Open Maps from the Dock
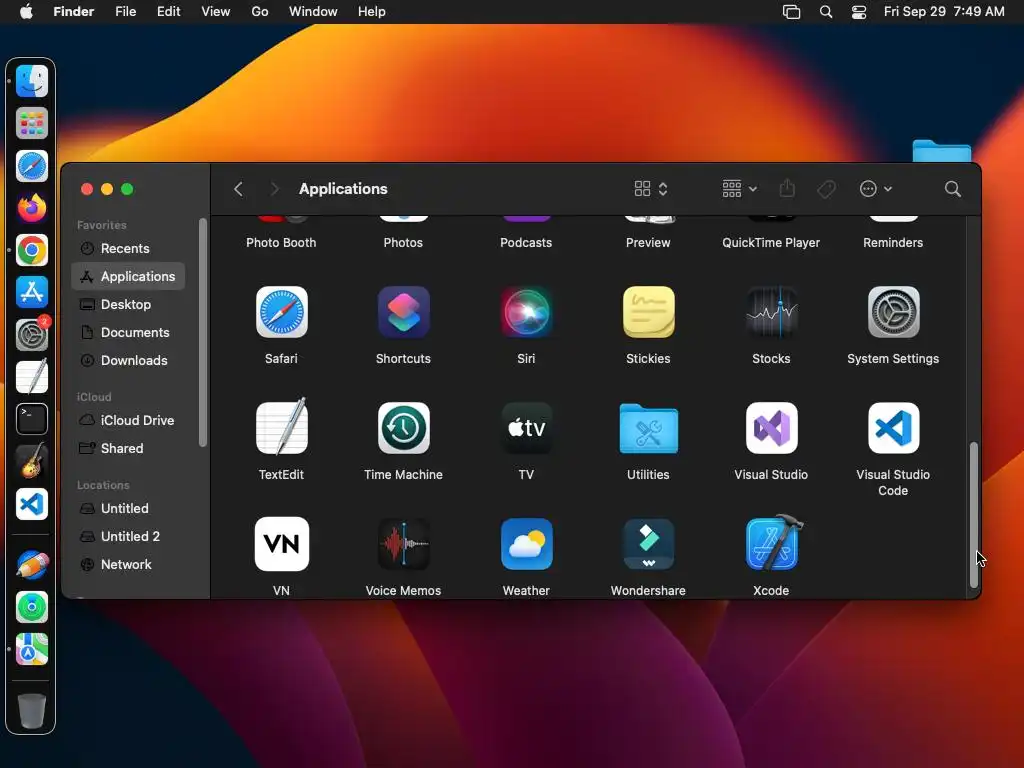The width and height of the screenshot is (1024, 768). (x=31, y=649)
